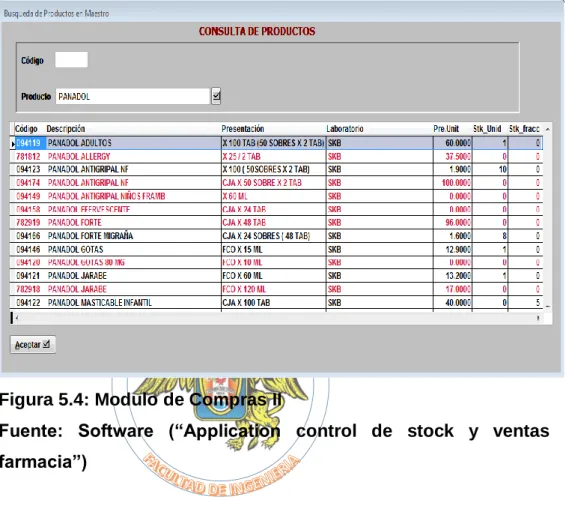The width and height of the screenshot is (566, 515).
Task: Select PANADOL ANTIGRIPAL NIÑOS FRAMB row
Action: [277, 196]
